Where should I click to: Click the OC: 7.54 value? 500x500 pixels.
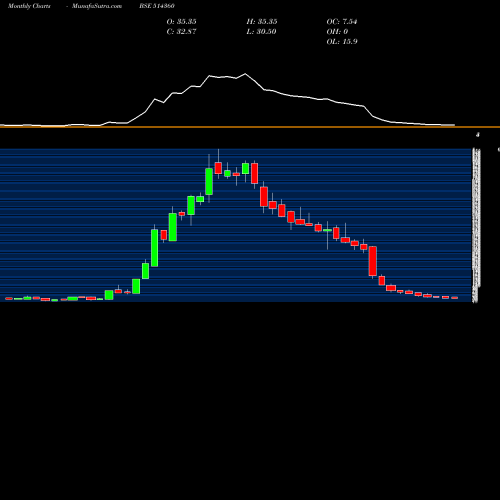342,22
